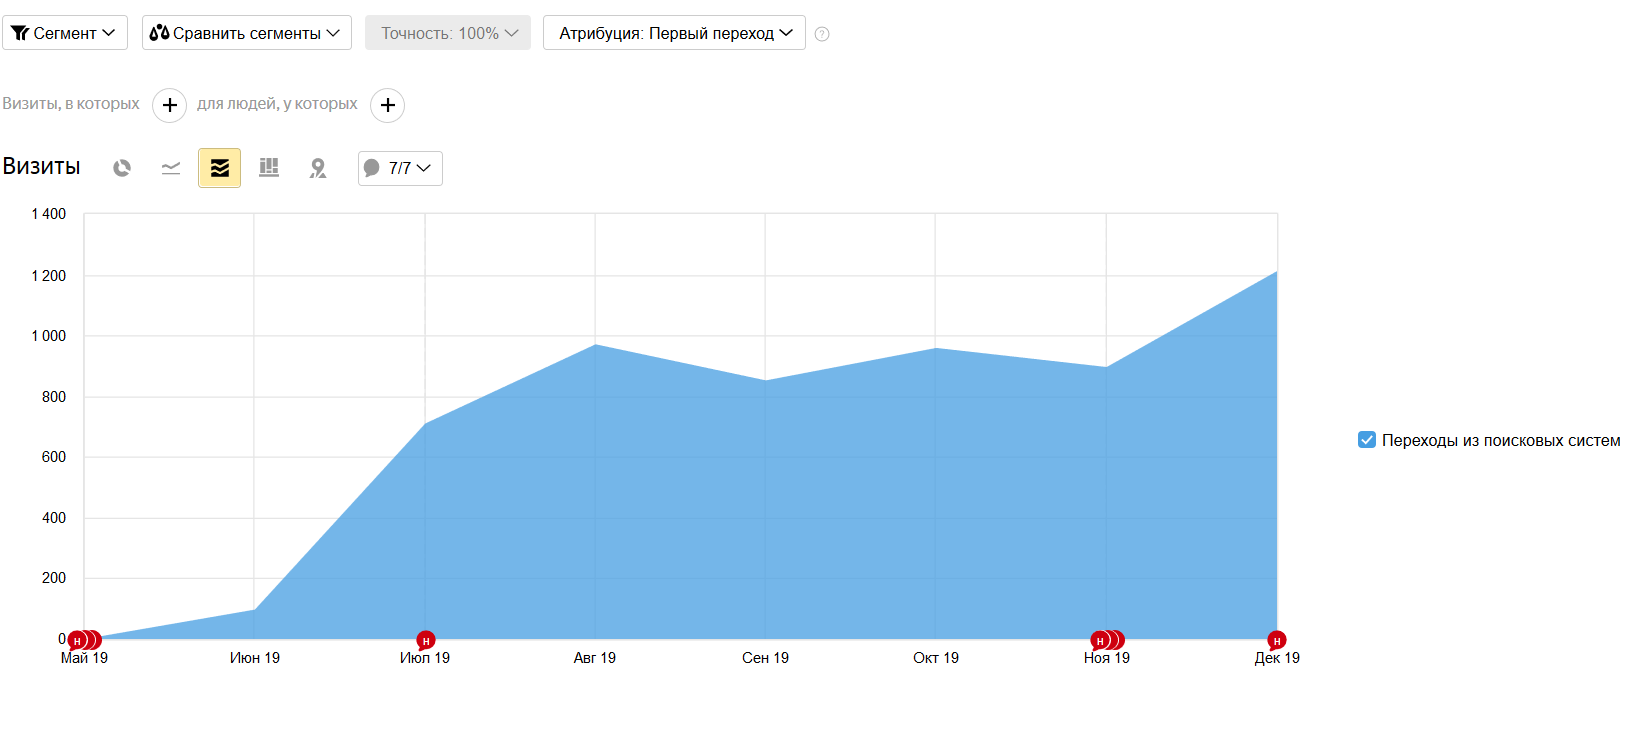
Task: Switch to the column chart view
Action: click(x=269, y=168)
